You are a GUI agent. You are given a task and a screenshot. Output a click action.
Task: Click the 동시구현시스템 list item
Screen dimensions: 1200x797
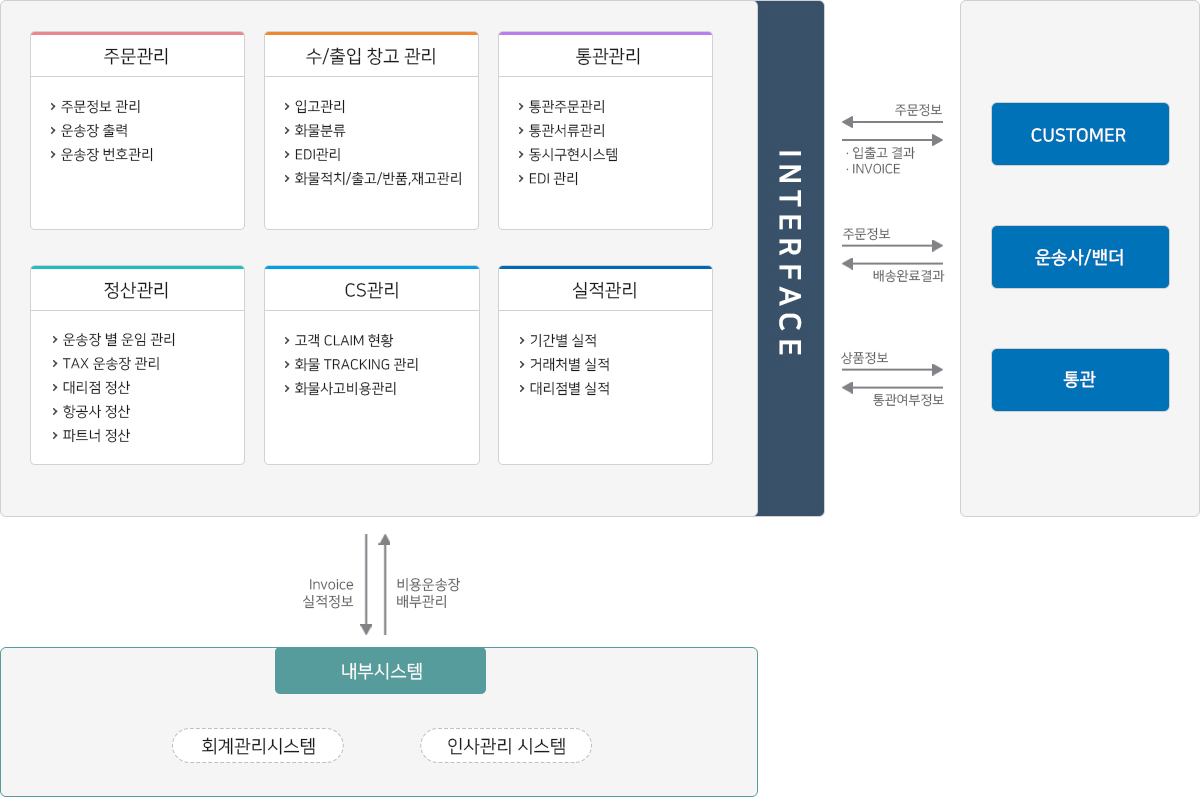click(x=573, y=154)
